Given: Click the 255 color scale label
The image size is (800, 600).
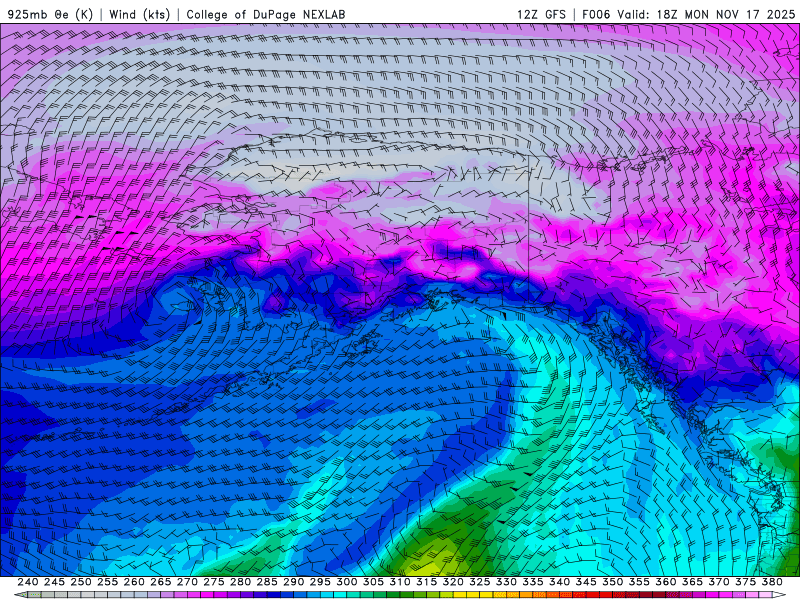Looking at the screenshot, I should 107,582.
